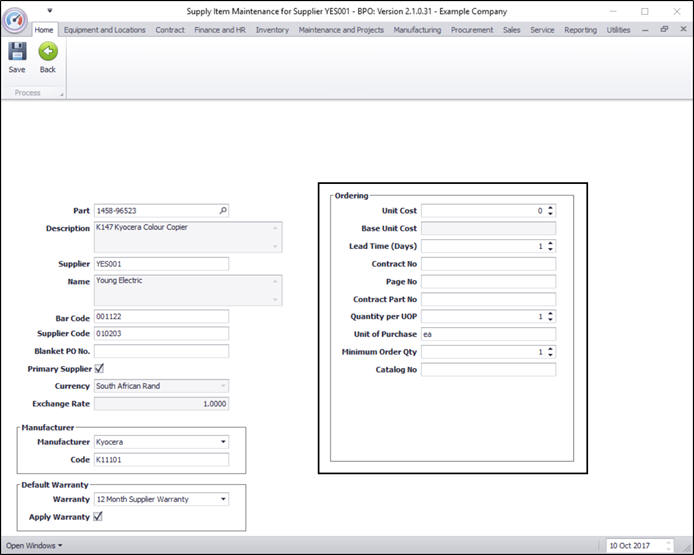Click the Contract Part No field
The image size is (694, 555).
point(489,299)
